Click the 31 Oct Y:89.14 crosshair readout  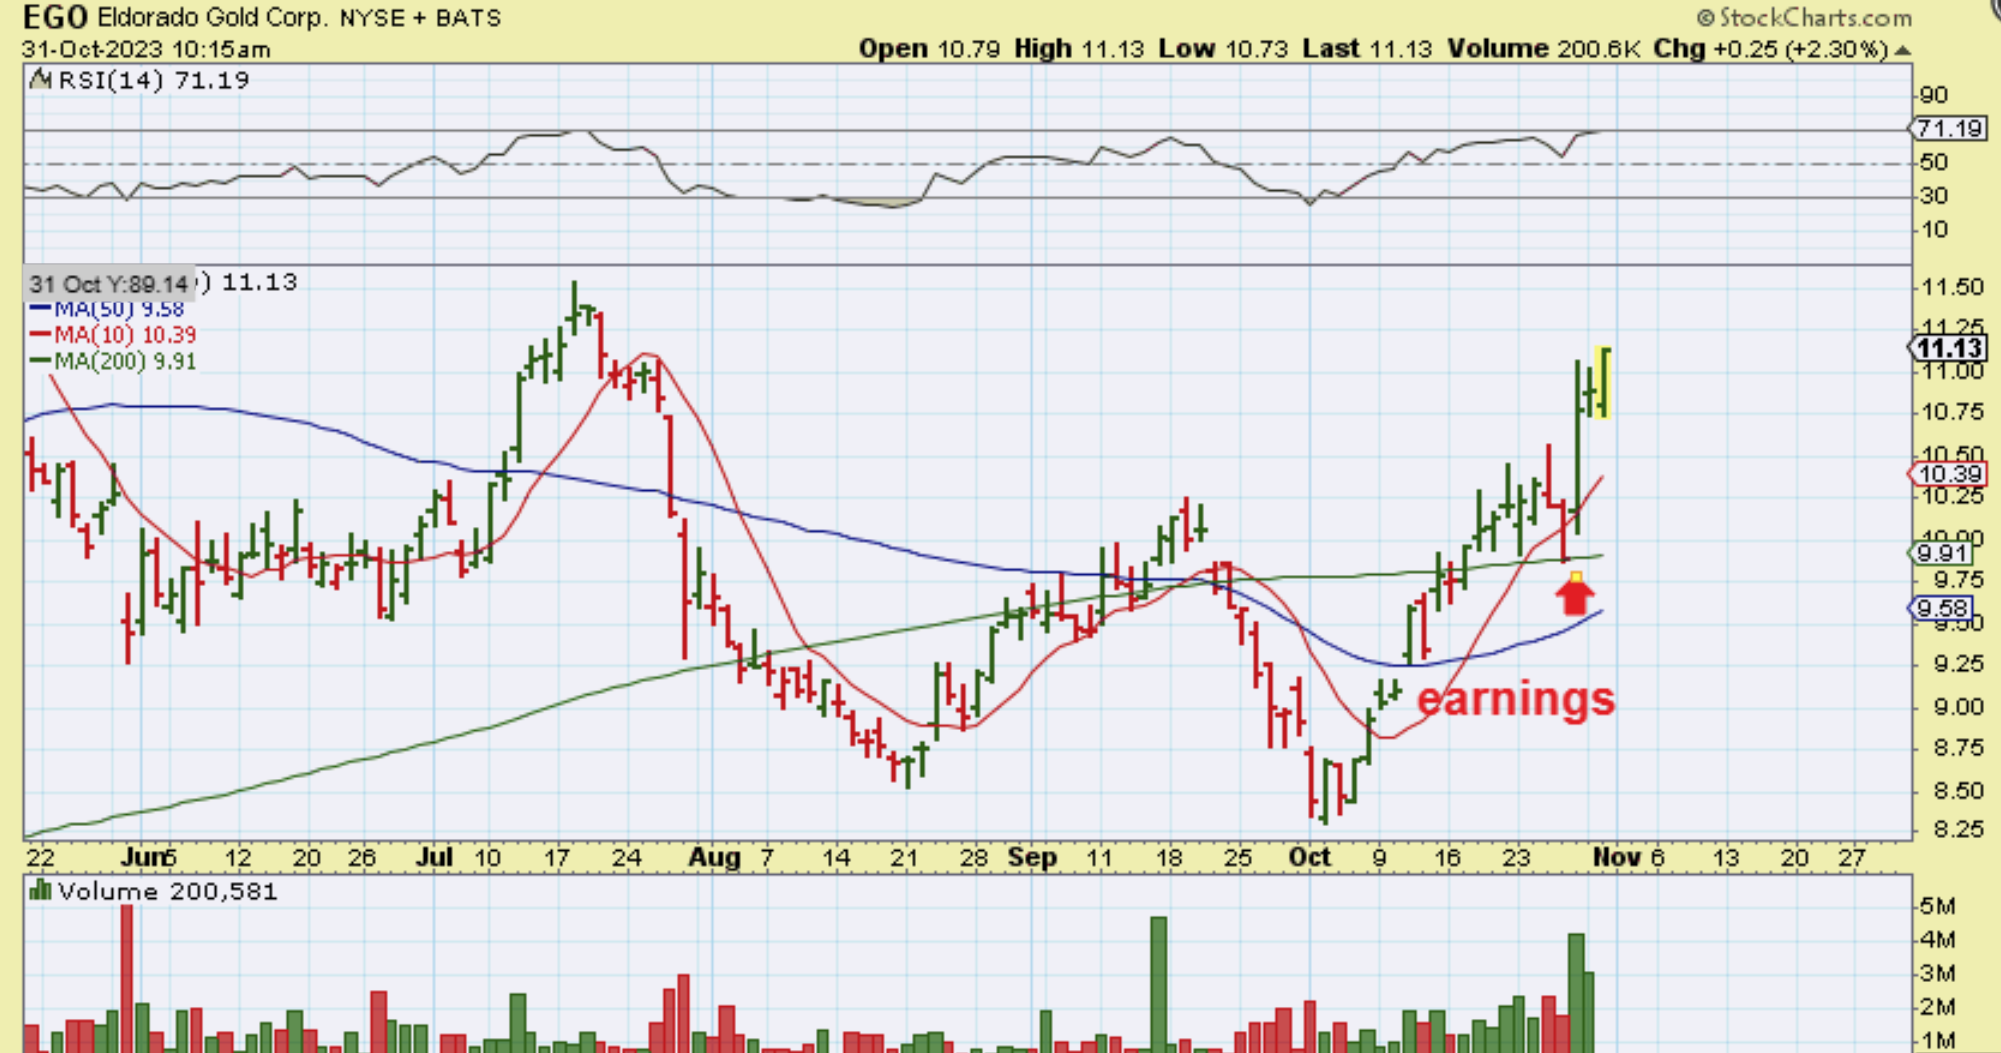(x=108, y=284)
